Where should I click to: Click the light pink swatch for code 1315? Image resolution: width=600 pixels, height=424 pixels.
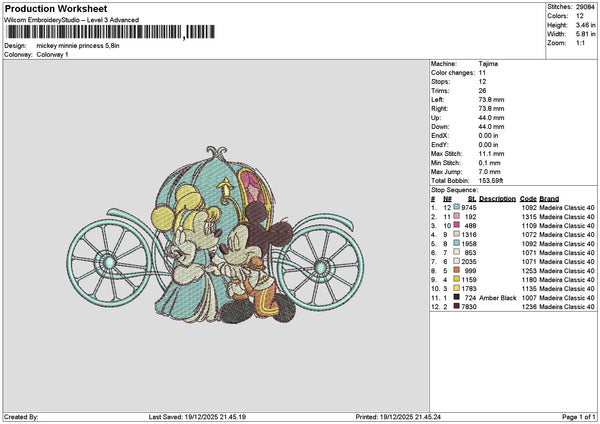pos(456,217)
